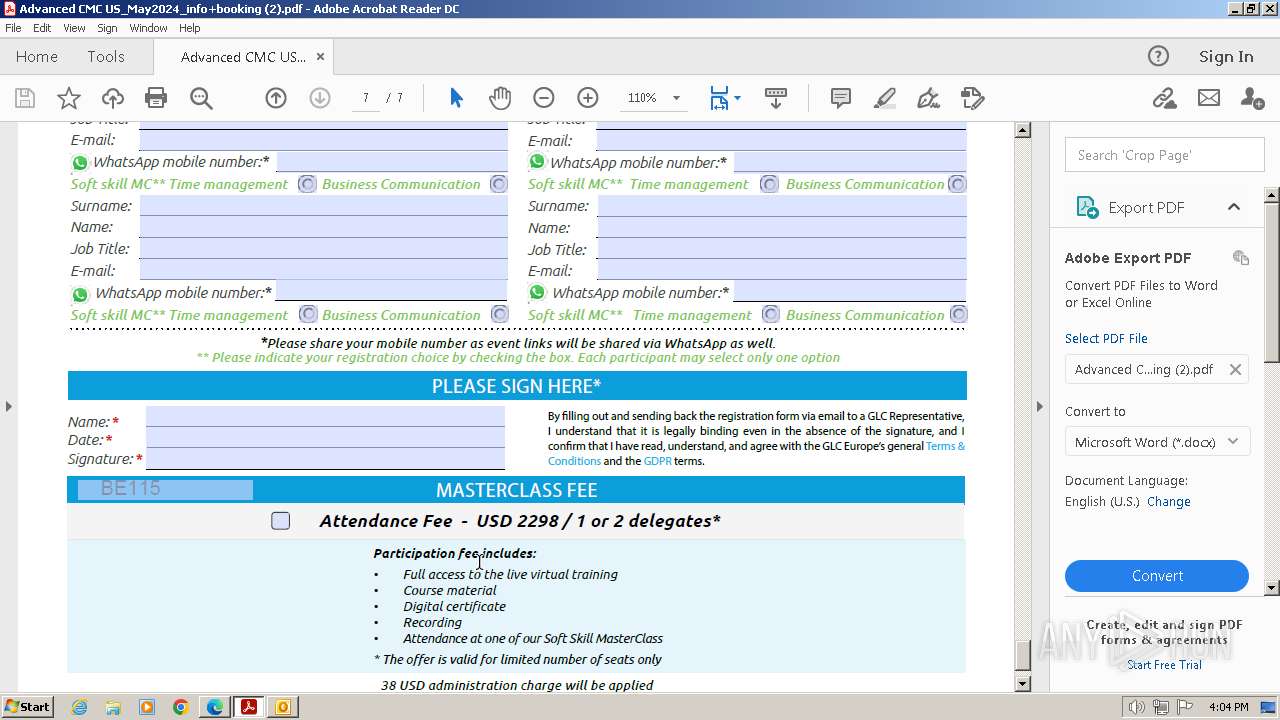Image resolution: width=1280 pixels, height=720 pixels.
Task: Open the Window menu
Action: (x=148, y=28)
